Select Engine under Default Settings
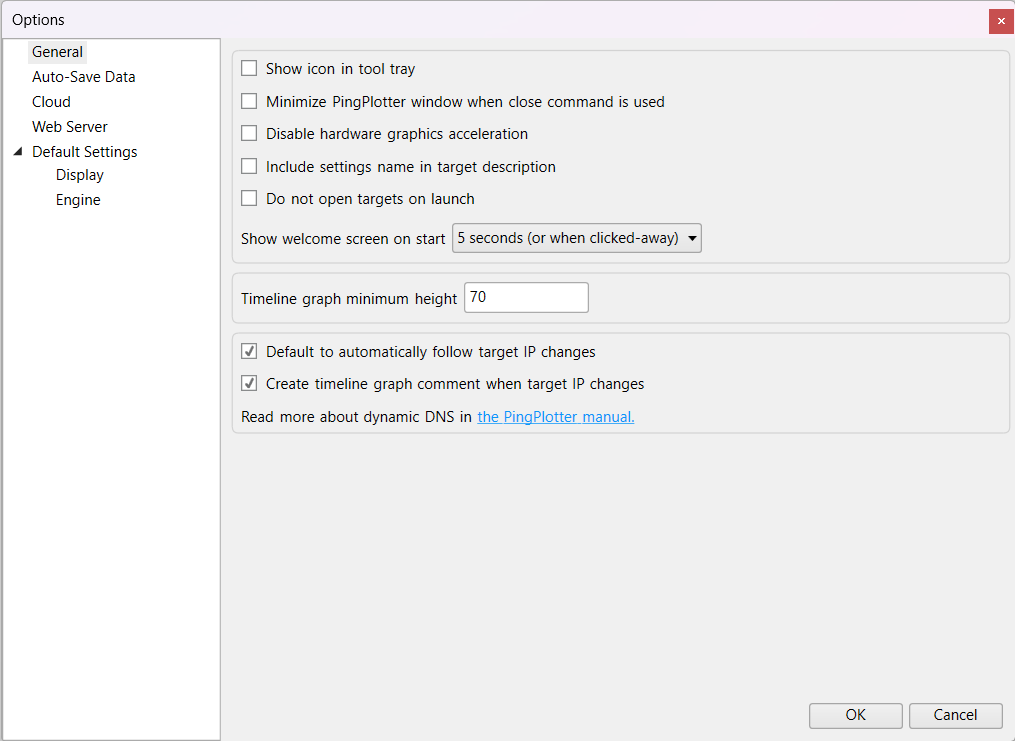 point(78,200)
